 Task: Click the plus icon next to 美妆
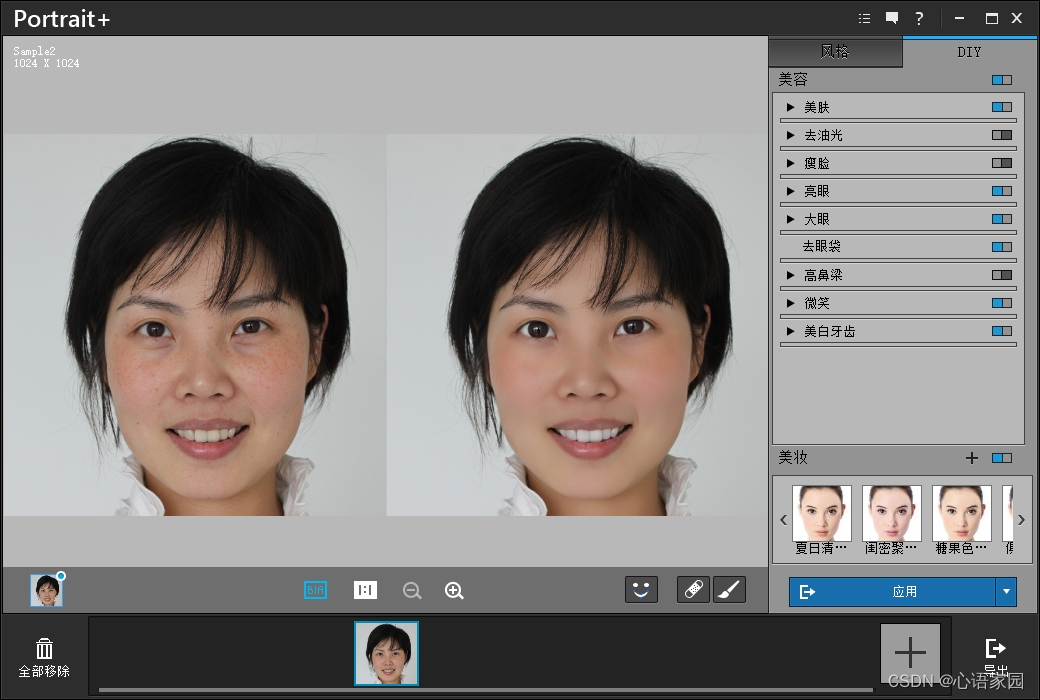972,458
